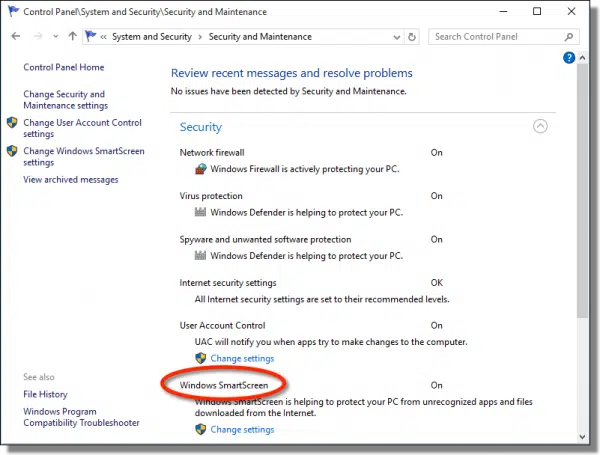
Task: Click the vertical scrollbar thumb
Action: (x=582, y=190)
